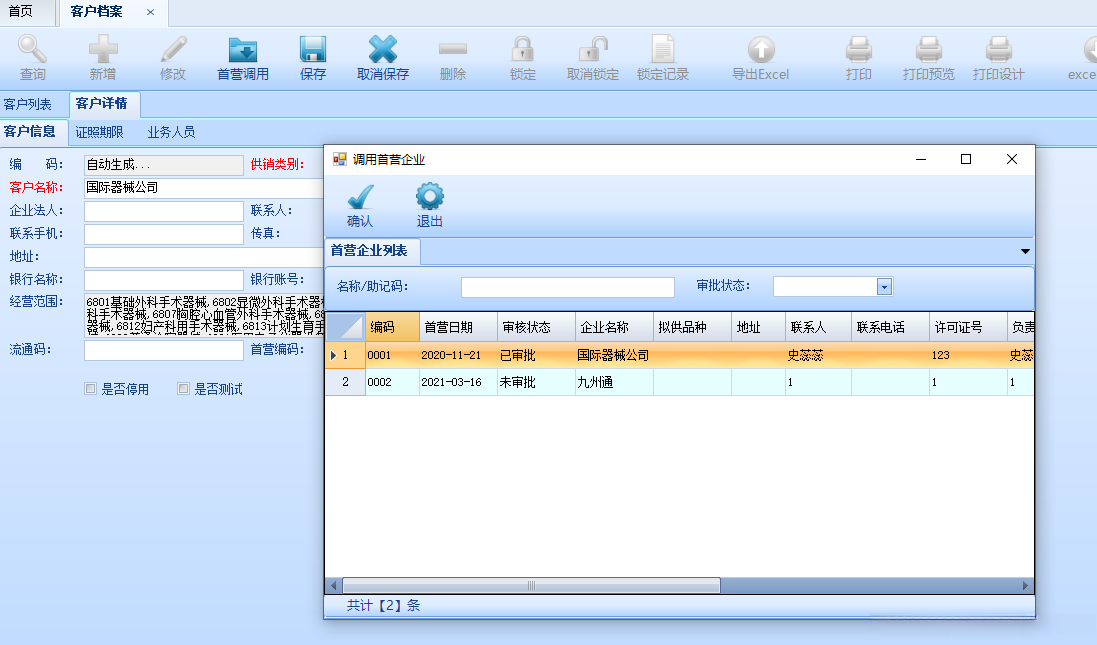Switch to the 客户列表 tab
The width and height of the screenshot is (1097, 645).
click(28, 104)
